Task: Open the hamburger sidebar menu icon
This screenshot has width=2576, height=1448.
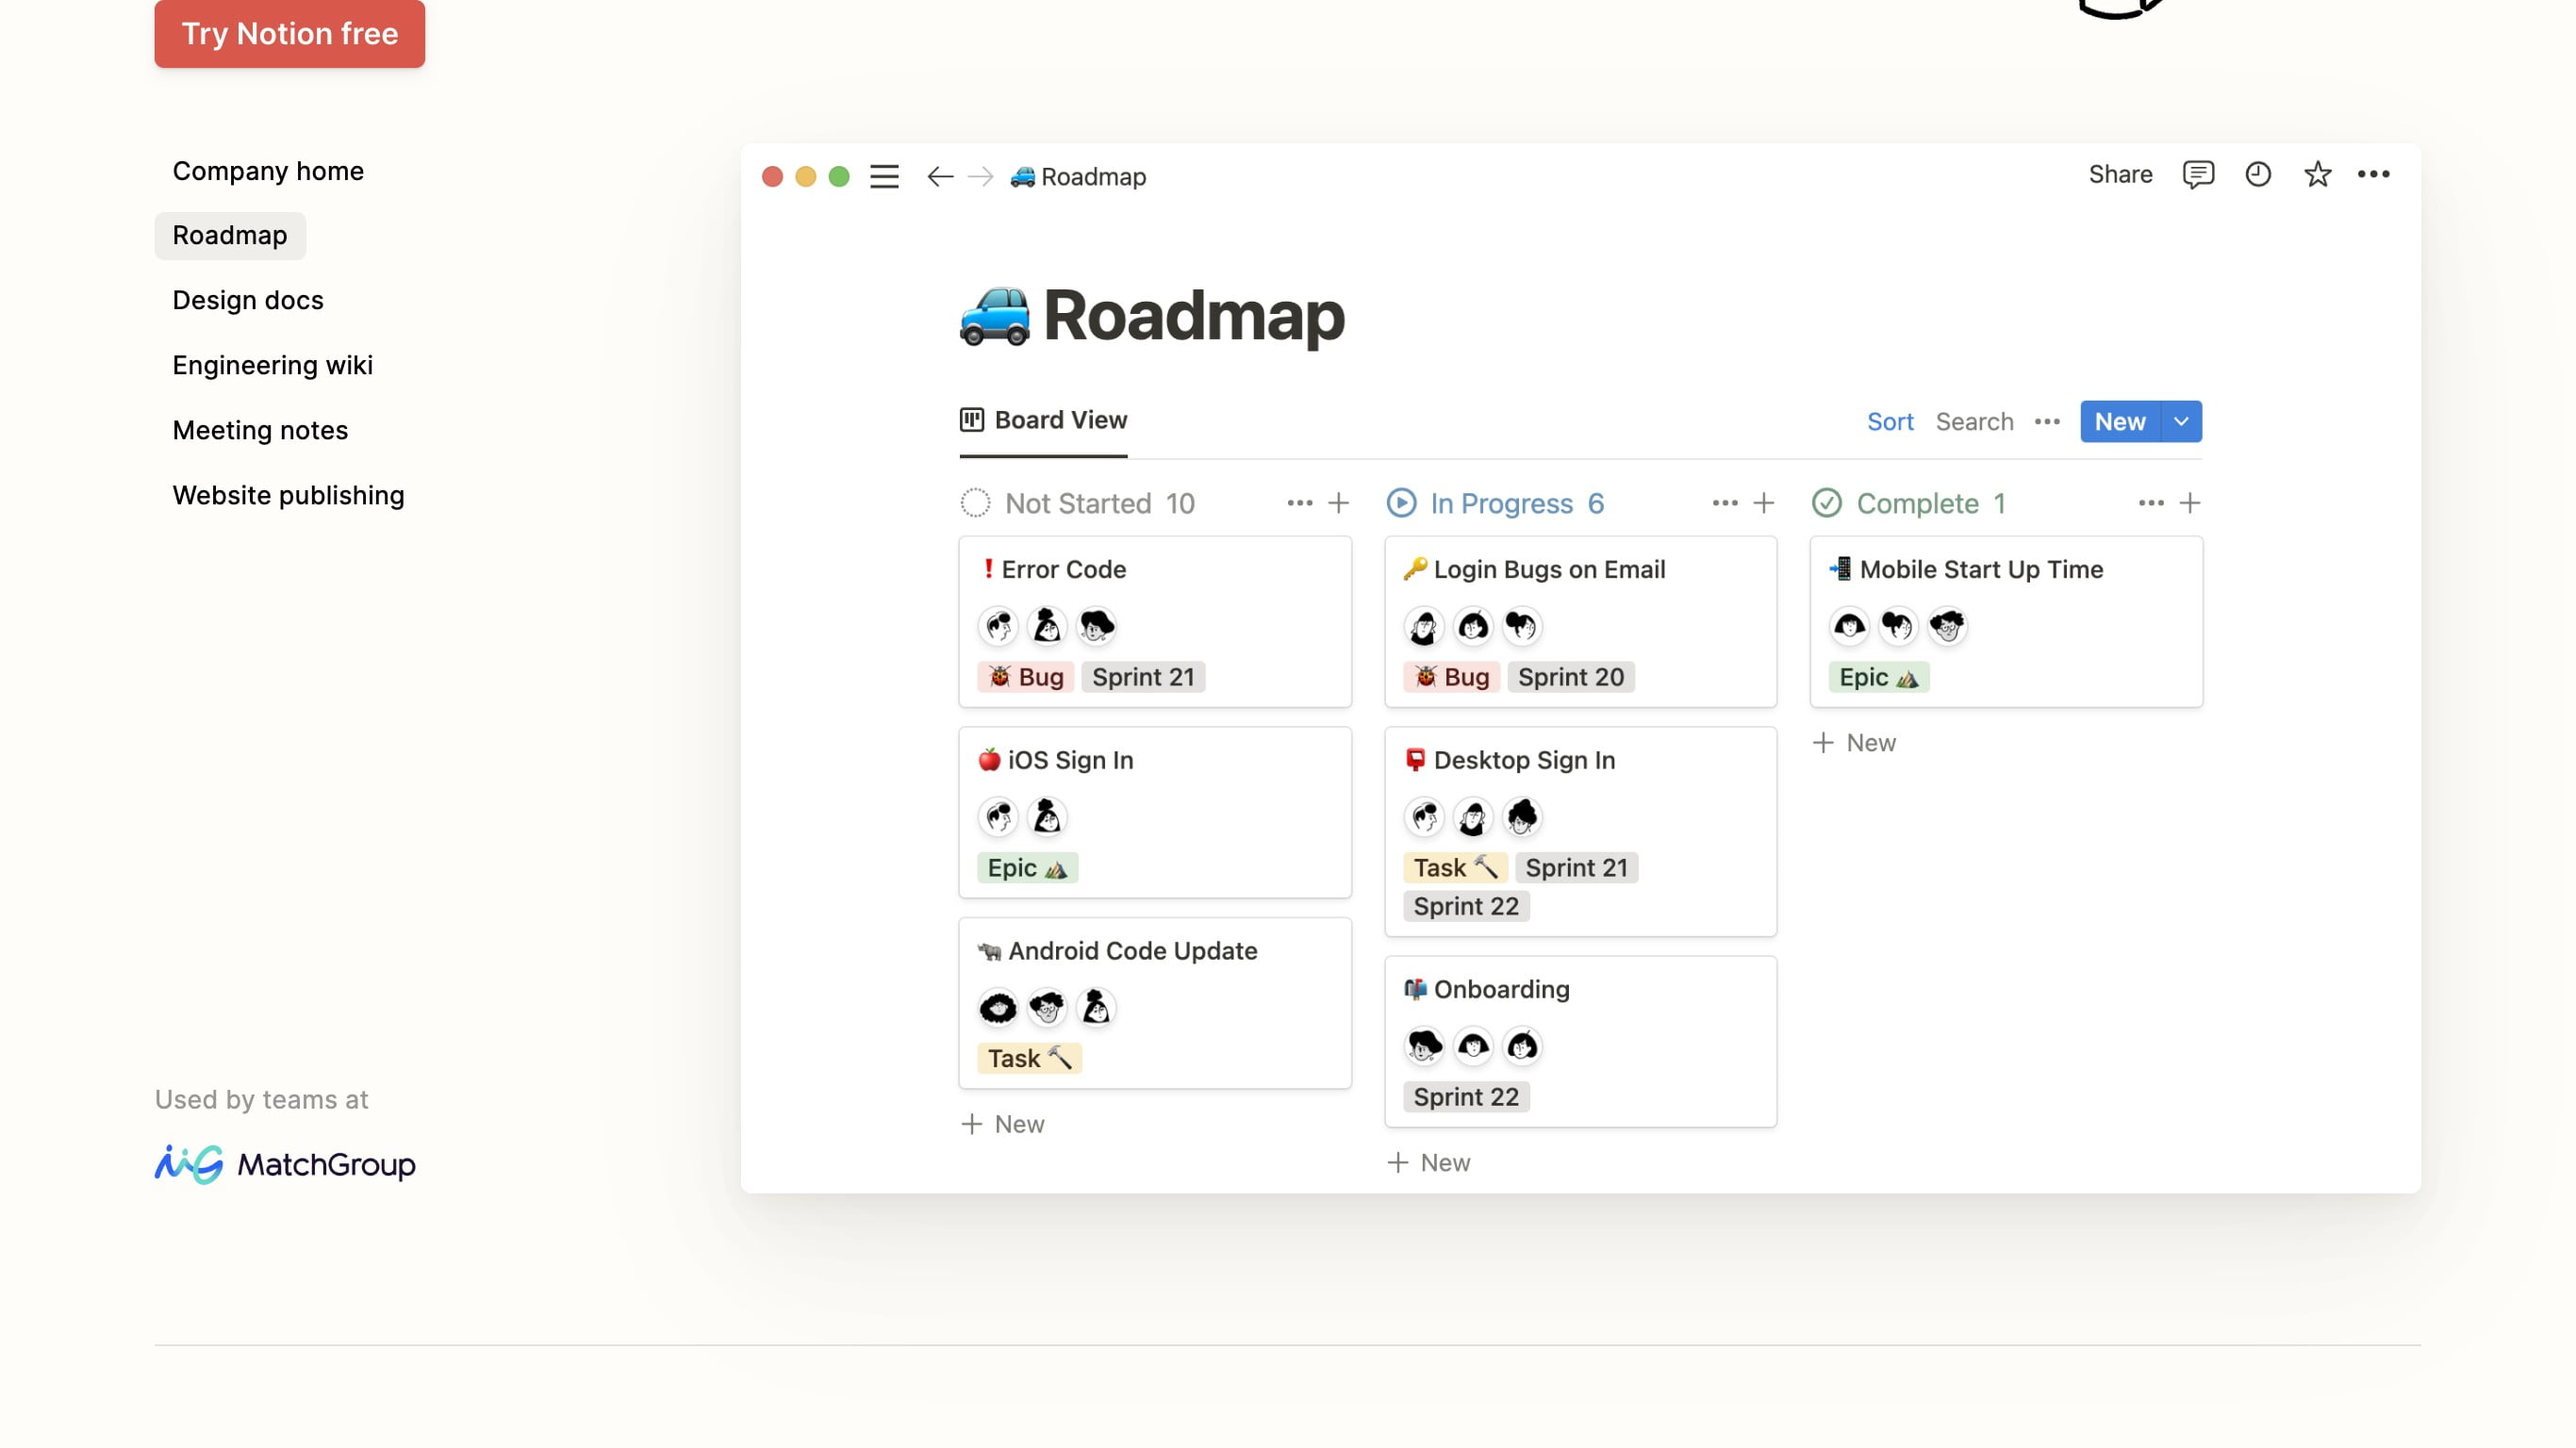Action: pyautogui.click(x=884, y=176)
